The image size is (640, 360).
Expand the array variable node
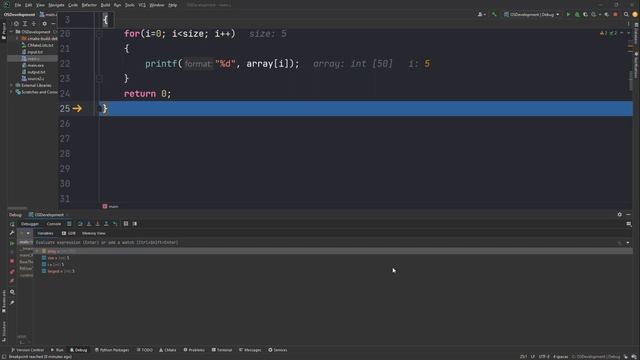click(37, 251)
